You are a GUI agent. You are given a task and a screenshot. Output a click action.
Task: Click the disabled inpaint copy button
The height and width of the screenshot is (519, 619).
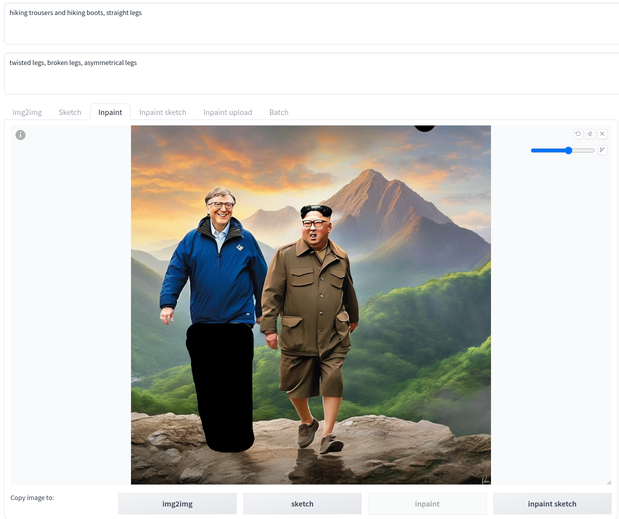click(427, 504)
